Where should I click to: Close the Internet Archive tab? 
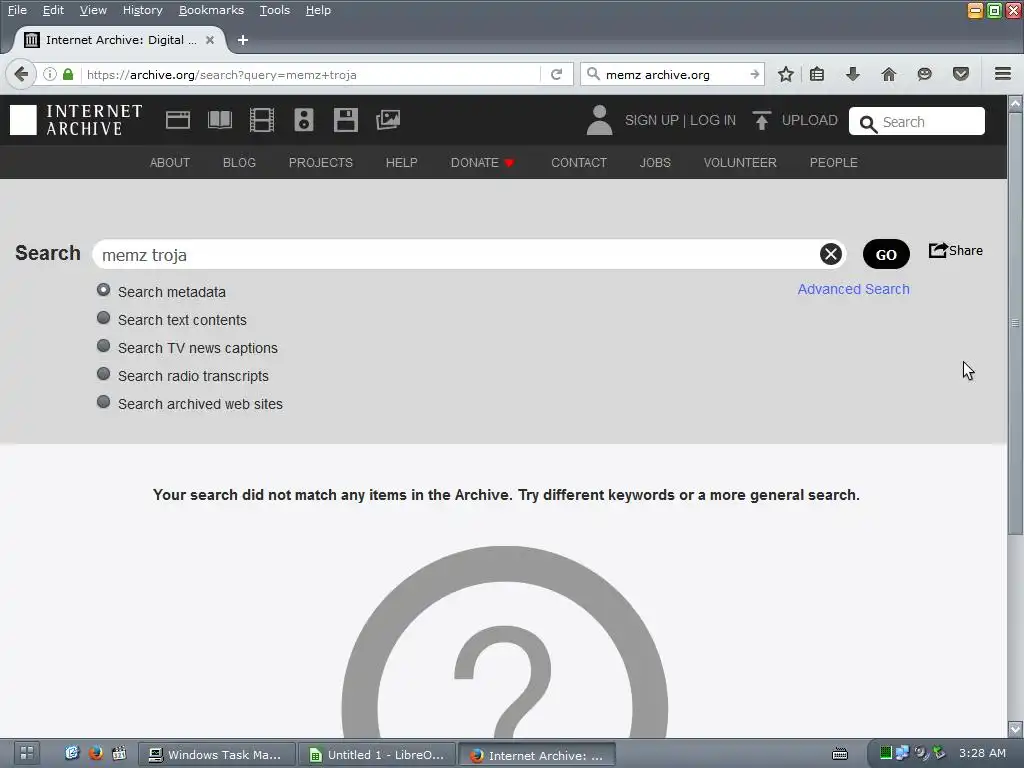pos(210,40)
